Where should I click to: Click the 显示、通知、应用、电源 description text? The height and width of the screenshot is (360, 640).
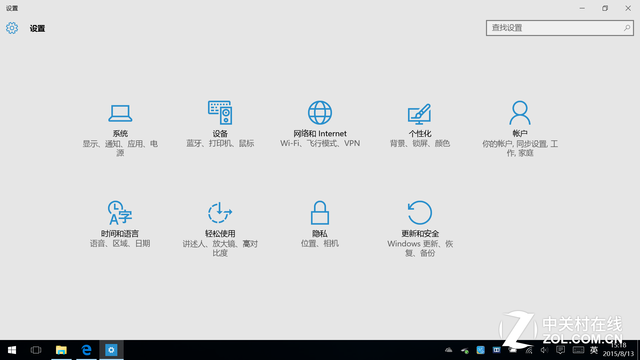(120, 148)
